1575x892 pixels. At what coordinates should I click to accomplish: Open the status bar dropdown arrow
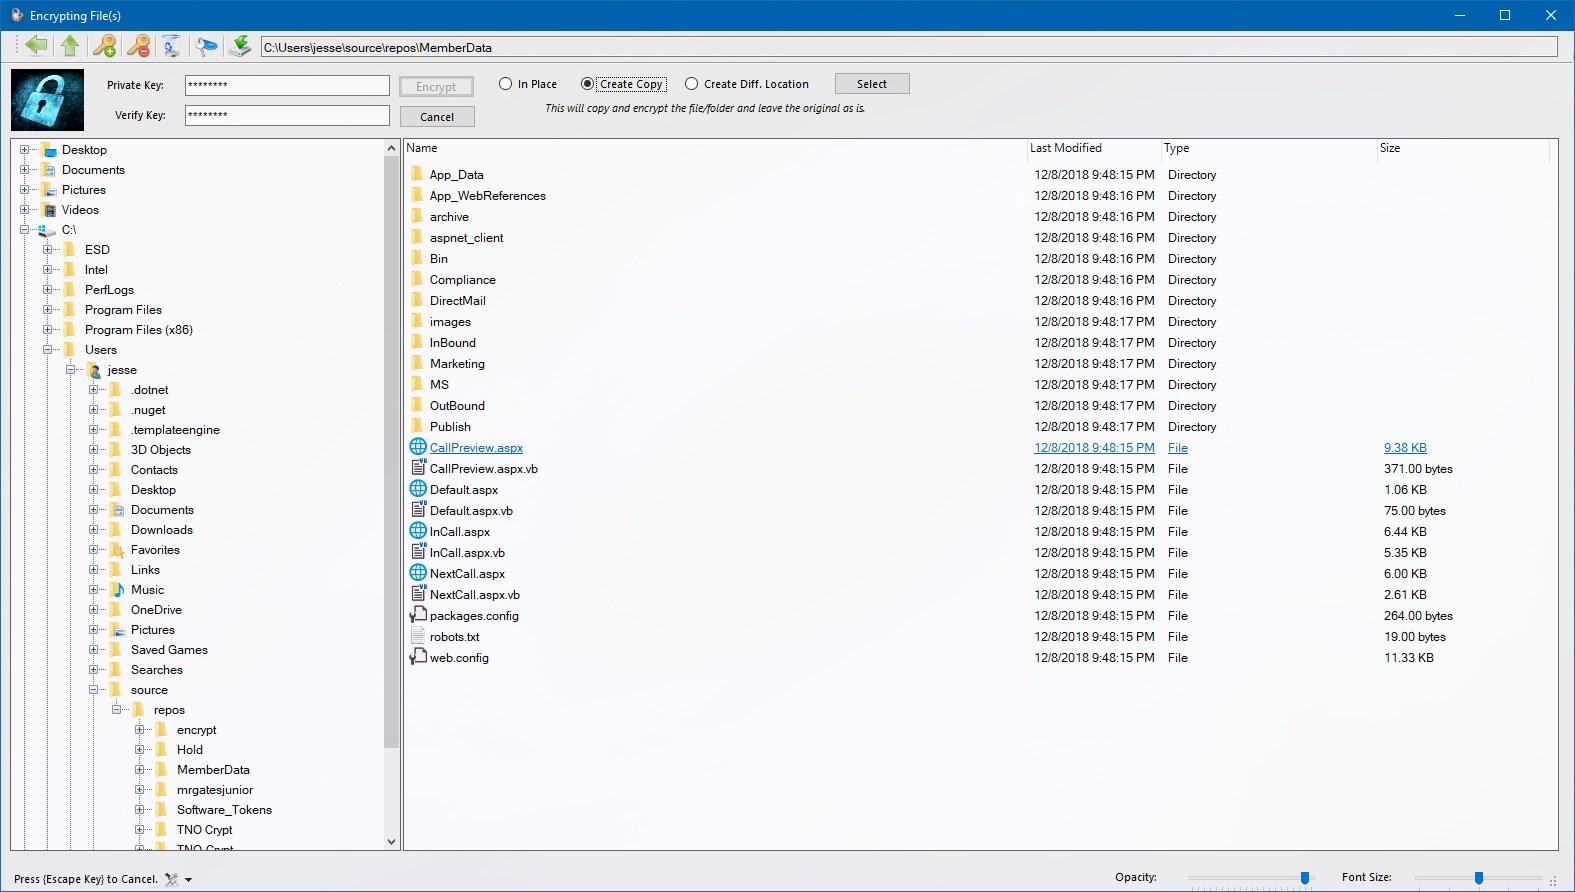(188, 880)
